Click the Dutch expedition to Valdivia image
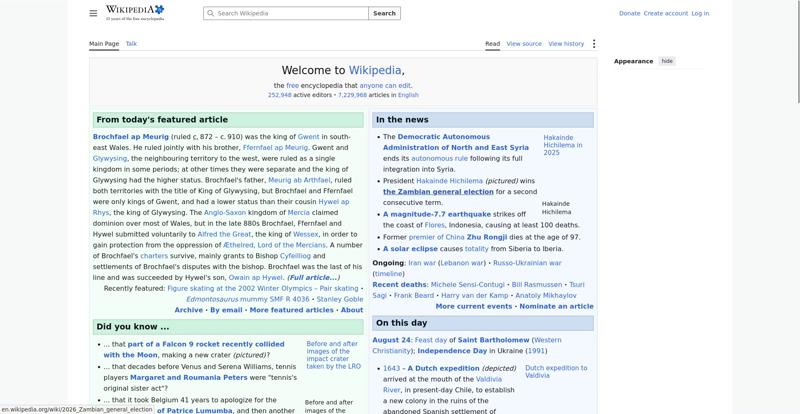The height and width of the screenshot is (414, 800). click(x=556, y=372)
